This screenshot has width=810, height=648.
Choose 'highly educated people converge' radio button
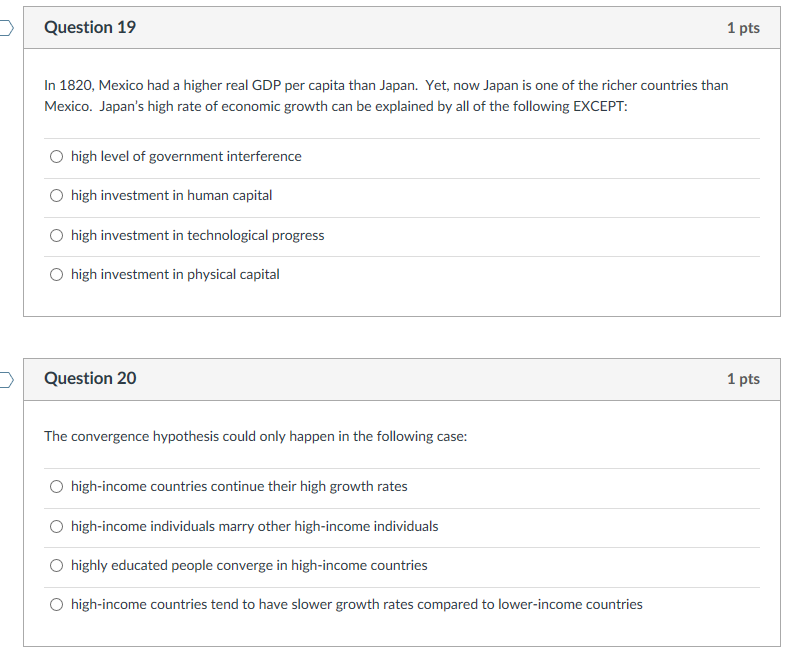pyautogui.click(x=56, y=566)
